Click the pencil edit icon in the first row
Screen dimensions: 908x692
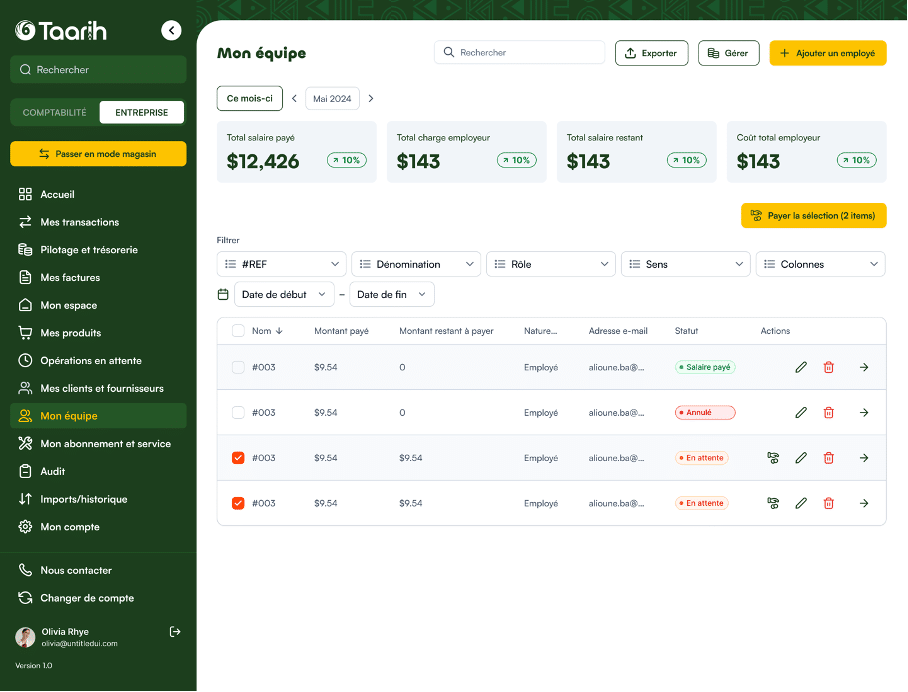pos(801,367)
